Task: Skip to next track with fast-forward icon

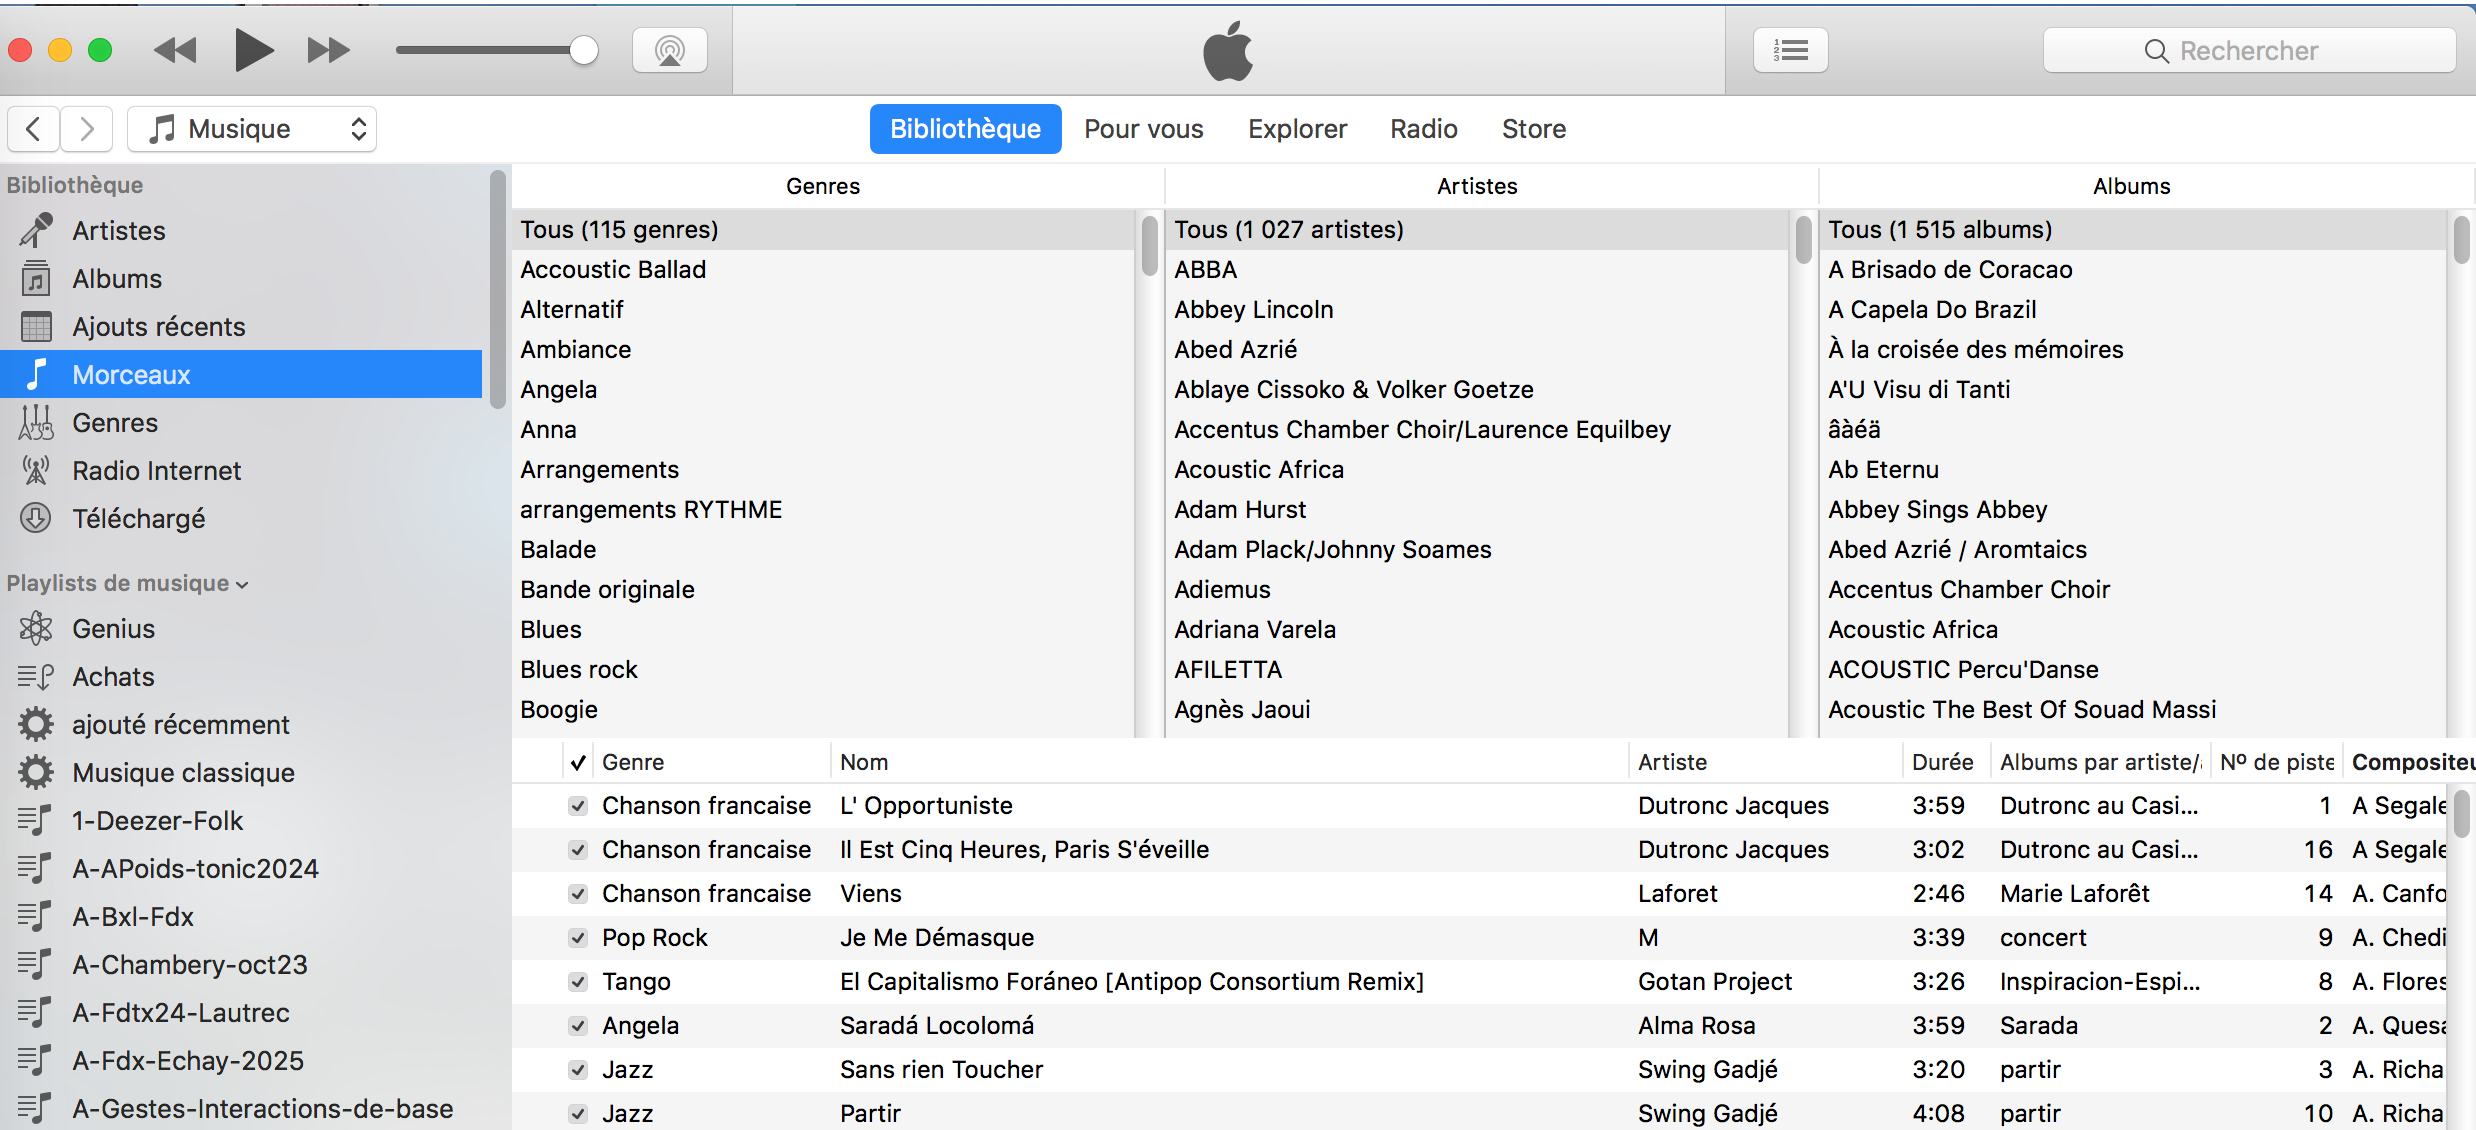Action: click(x=328, y=50)
